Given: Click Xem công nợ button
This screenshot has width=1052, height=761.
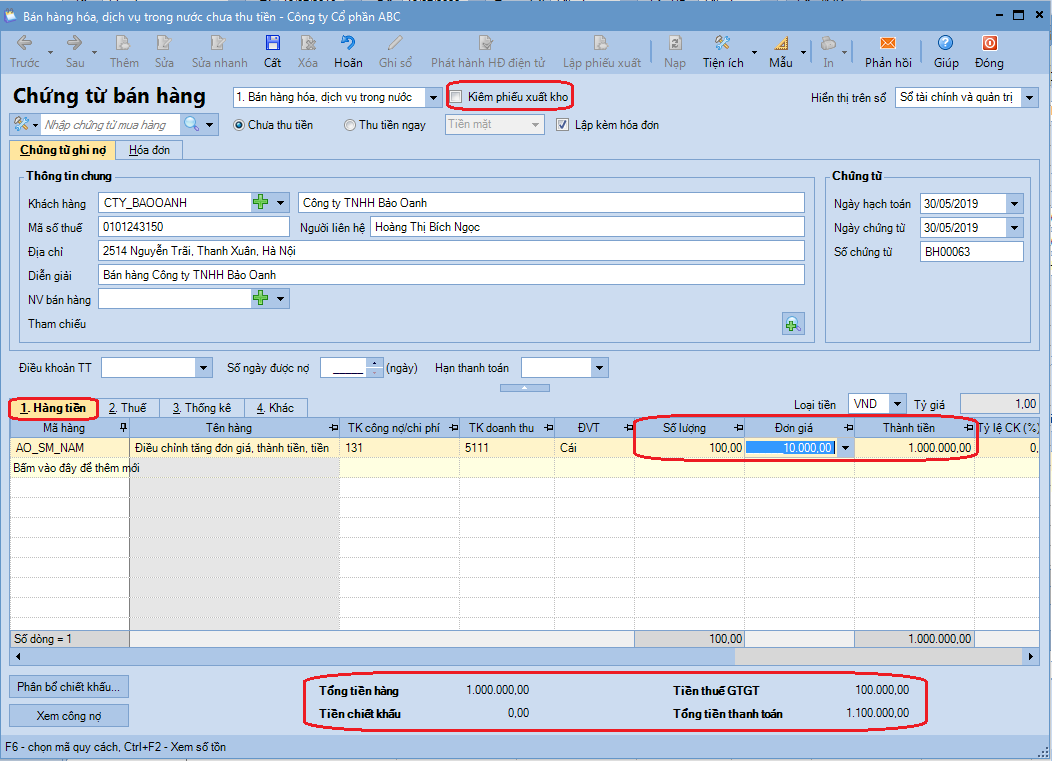Looking at the screenshot, I should pyautogui.click(x=68, y=715).
